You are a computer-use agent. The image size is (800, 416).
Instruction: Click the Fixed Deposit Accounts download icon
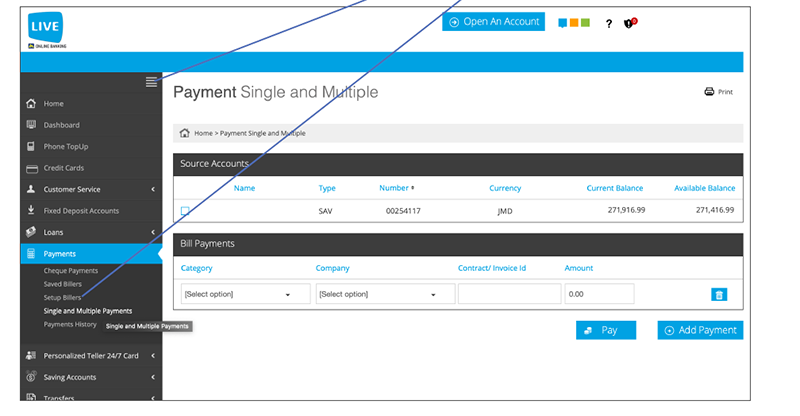point(31,210)
